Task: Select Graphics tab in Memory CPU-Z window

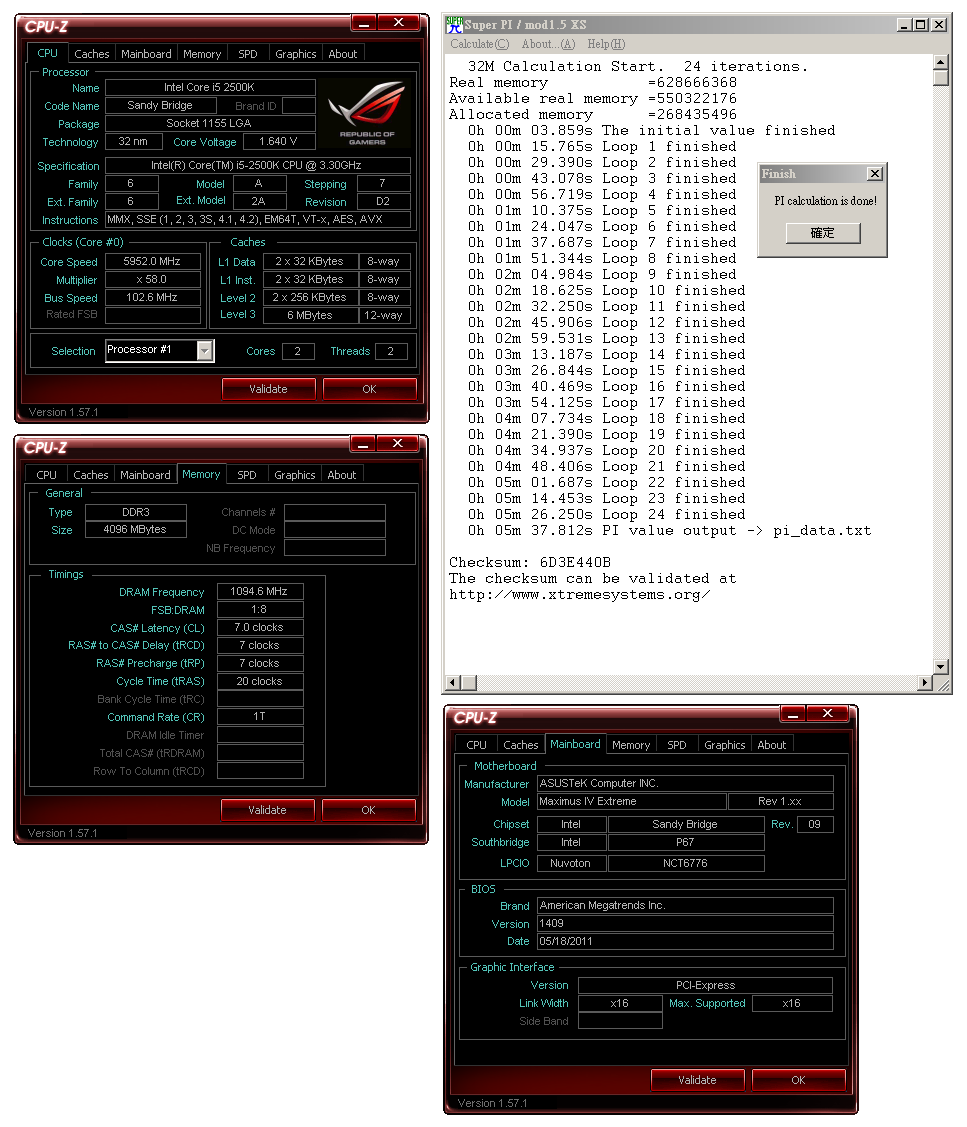Action: point(295,475)
